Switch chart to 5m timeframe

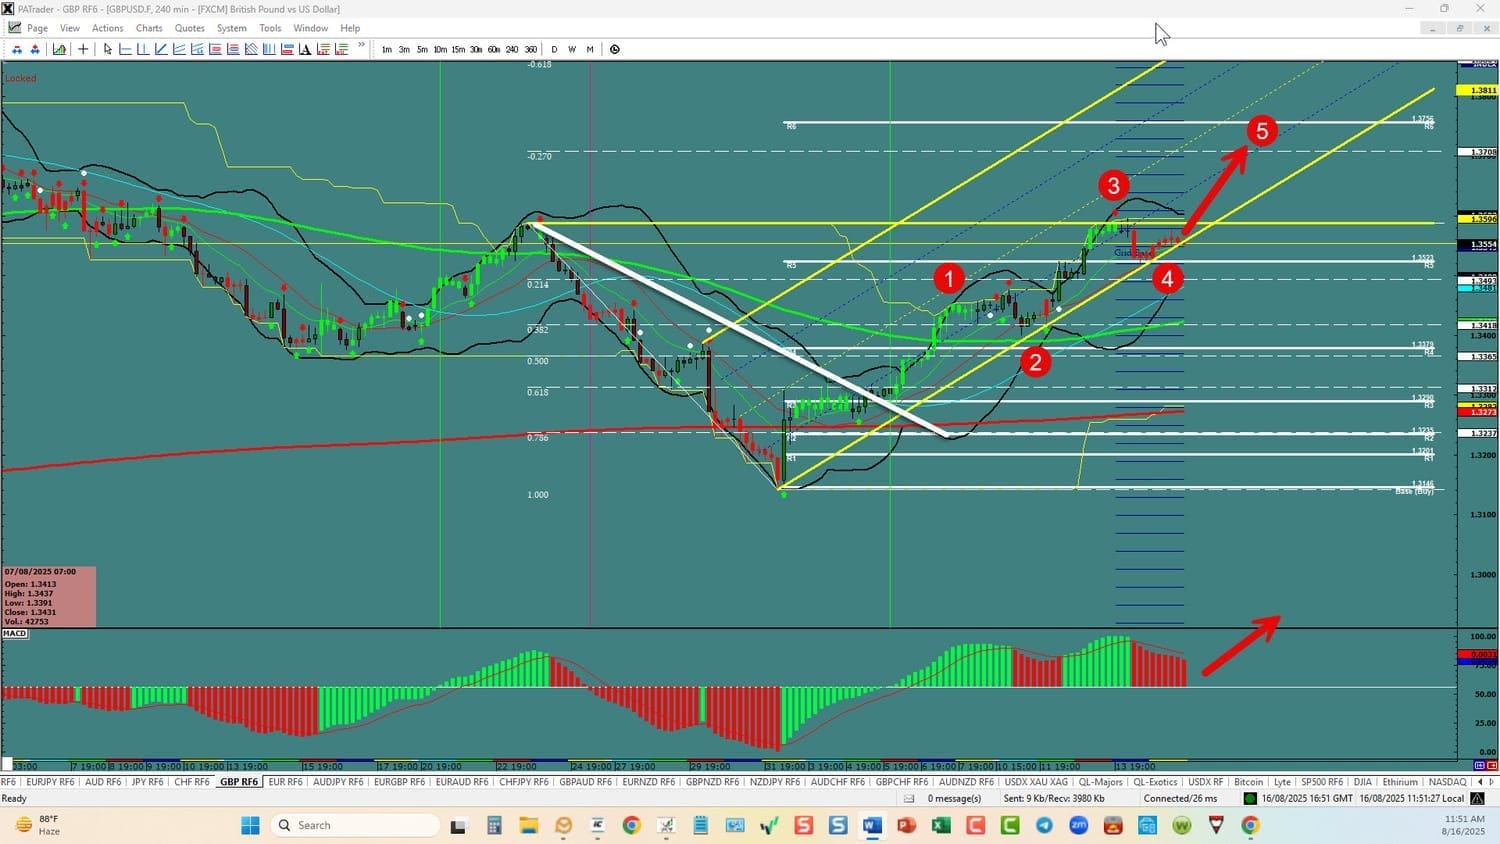(x=422, y=49)
